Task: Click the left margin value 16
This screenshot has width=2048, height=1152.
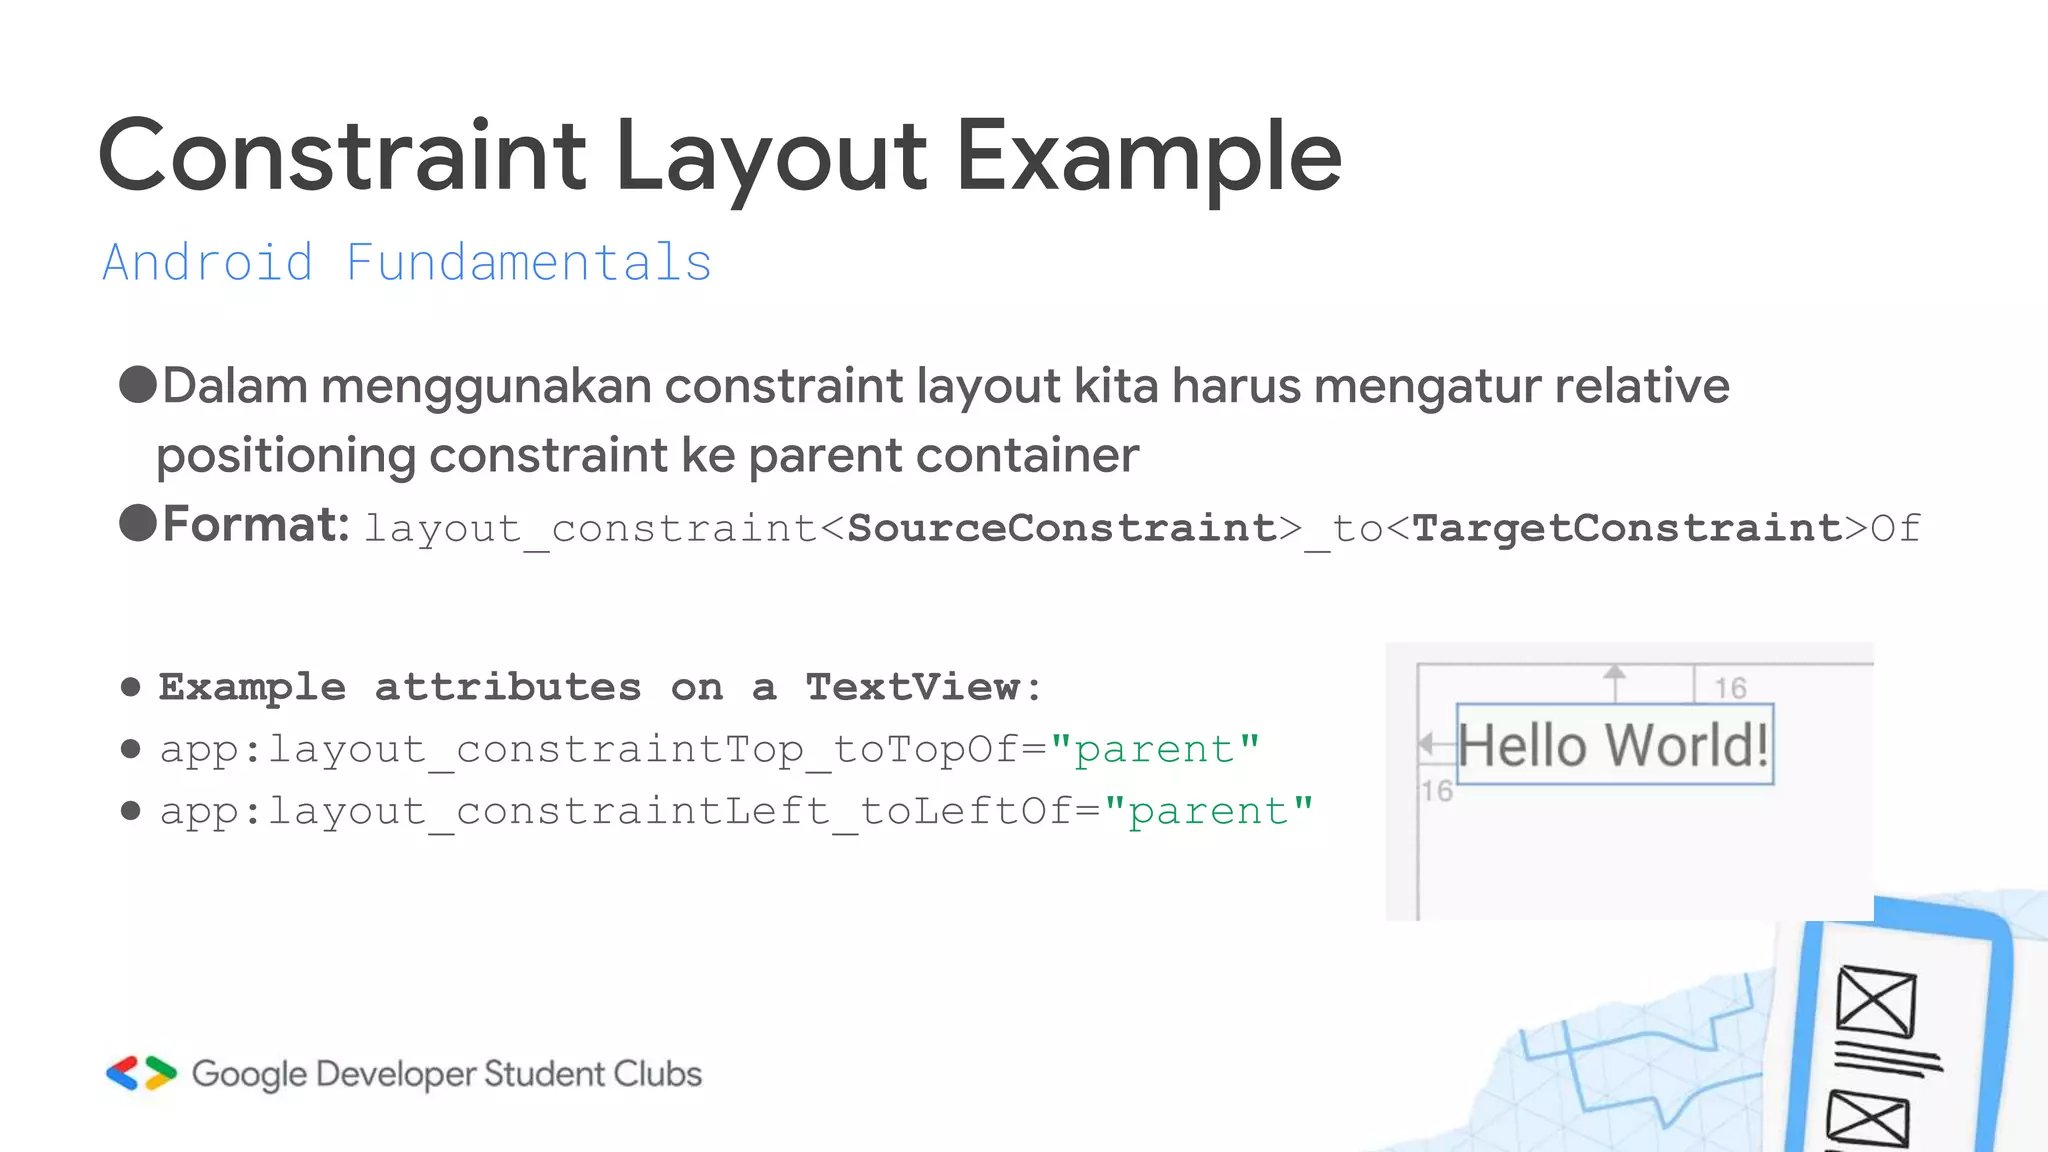Action: (x=1437, y=791)
